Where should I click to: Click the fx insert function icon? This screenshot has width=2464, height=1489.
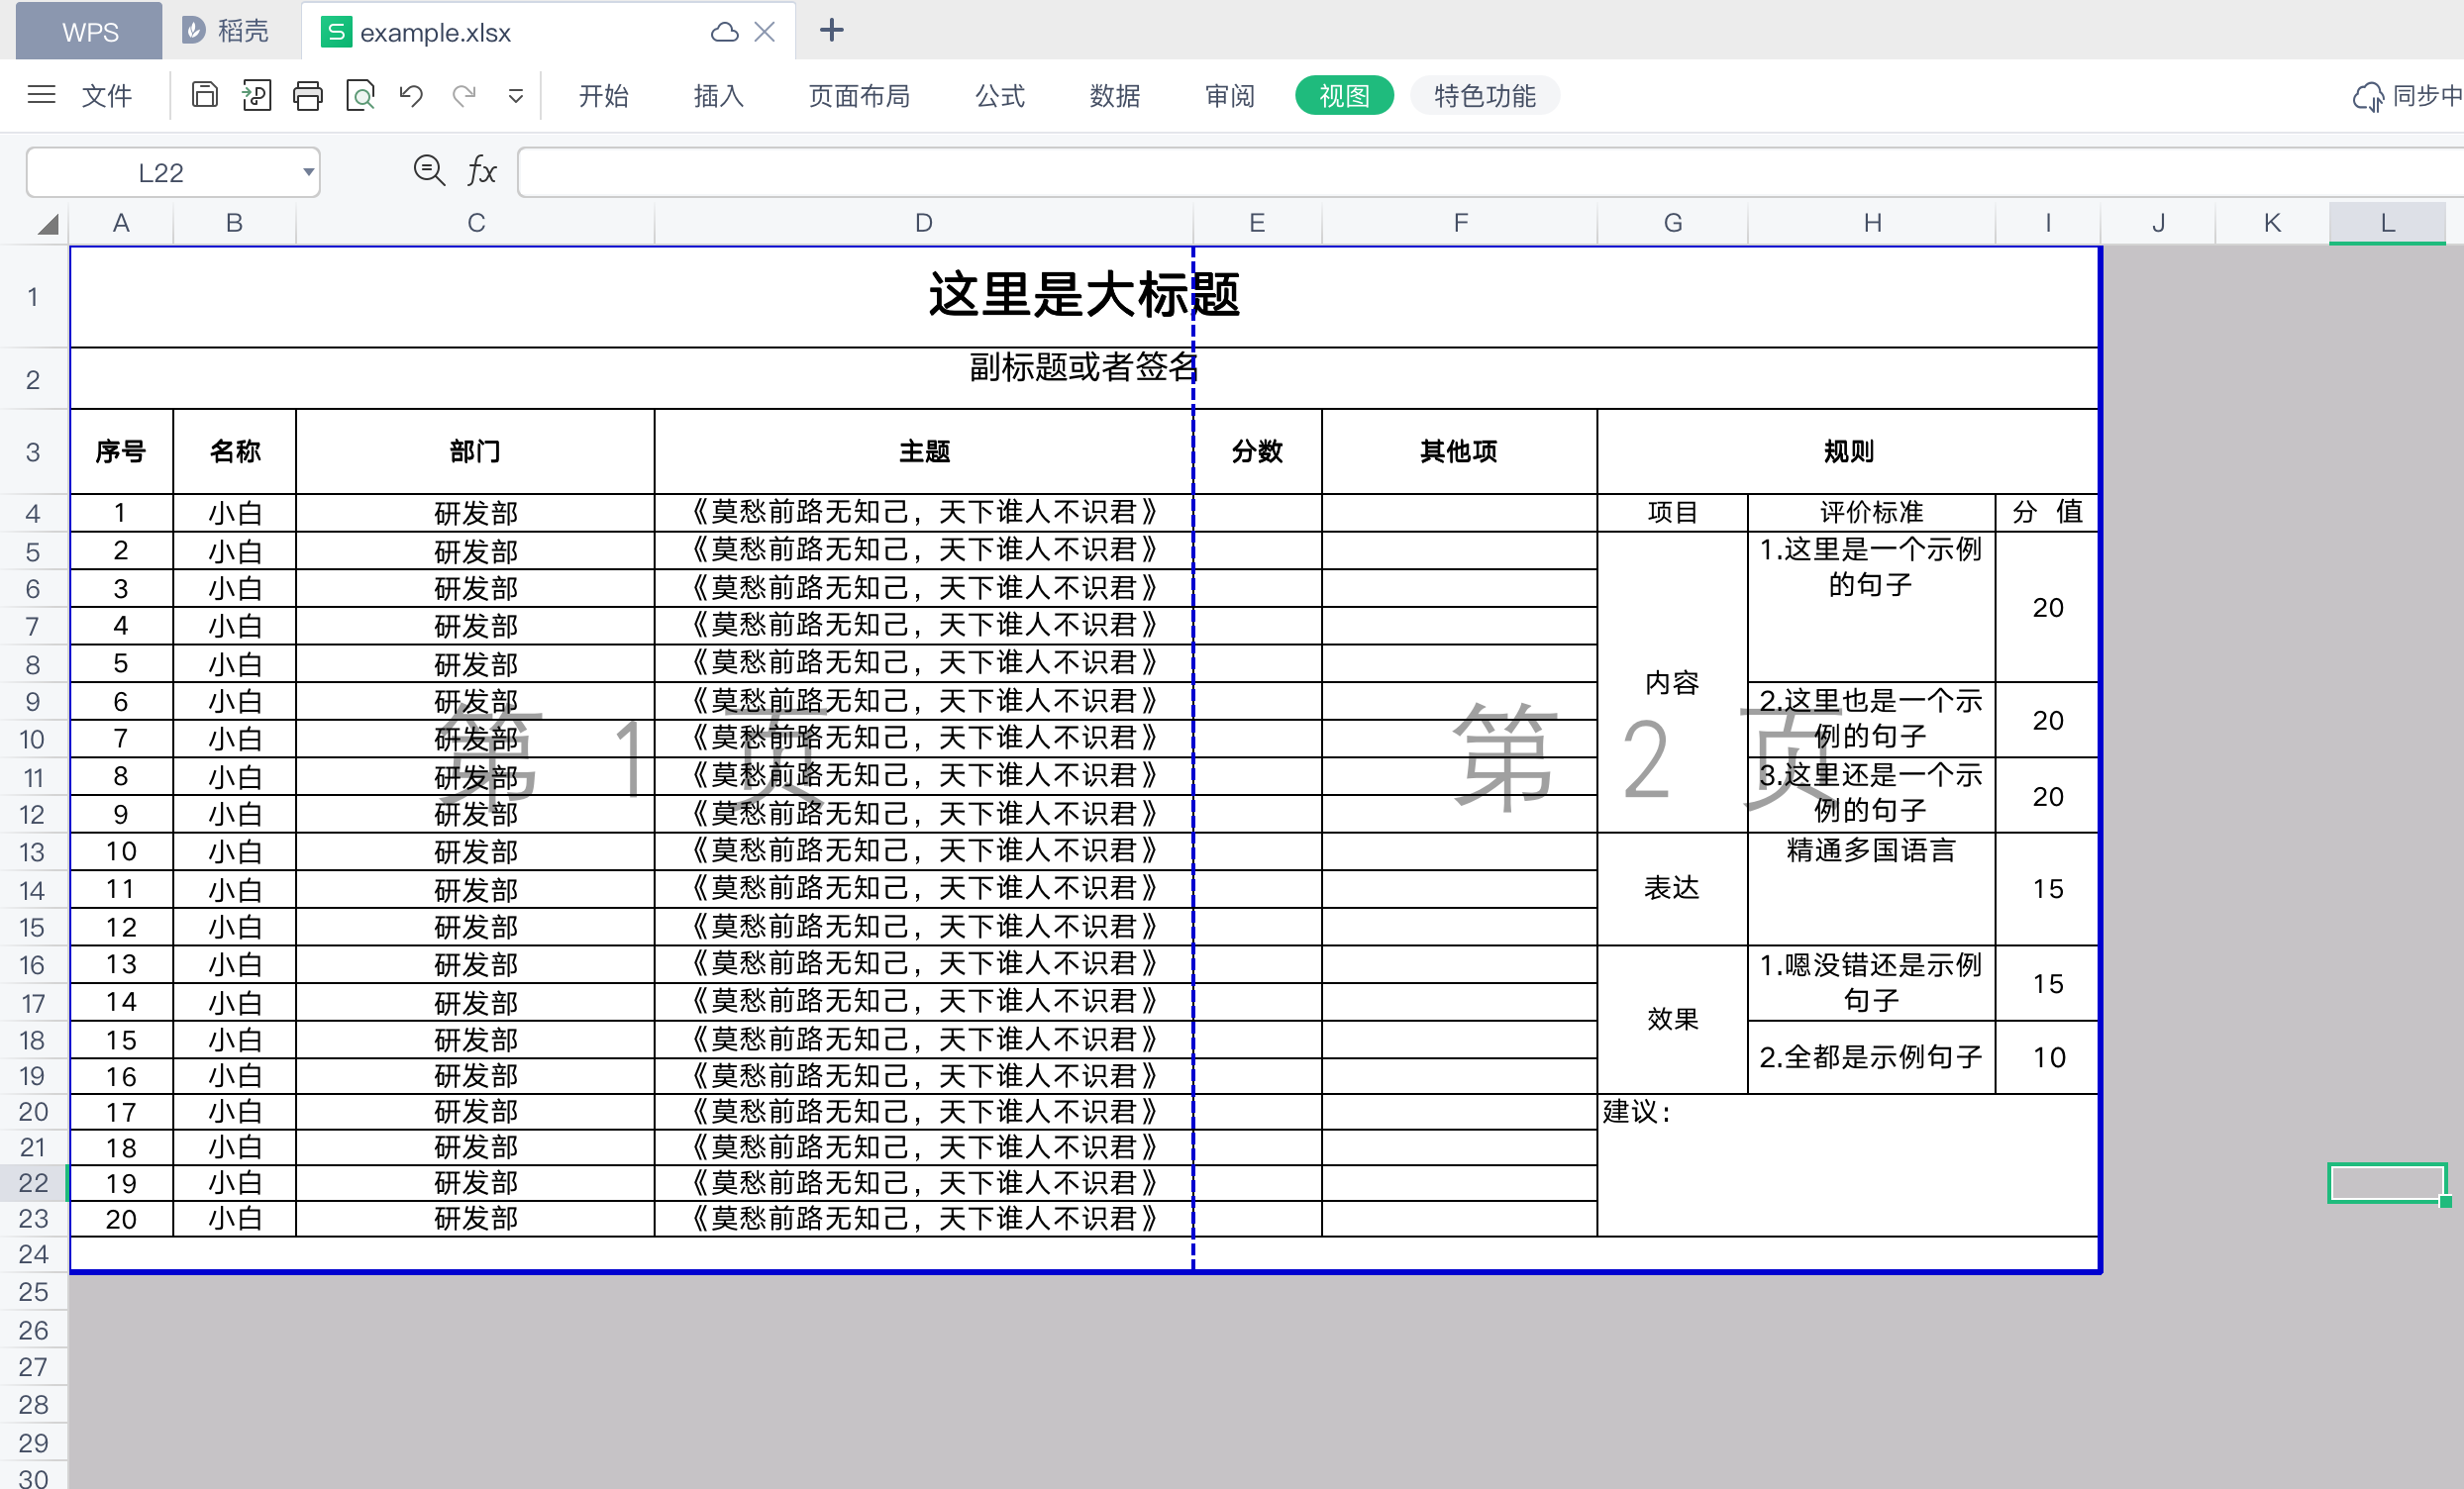click(x=482, y=171)
